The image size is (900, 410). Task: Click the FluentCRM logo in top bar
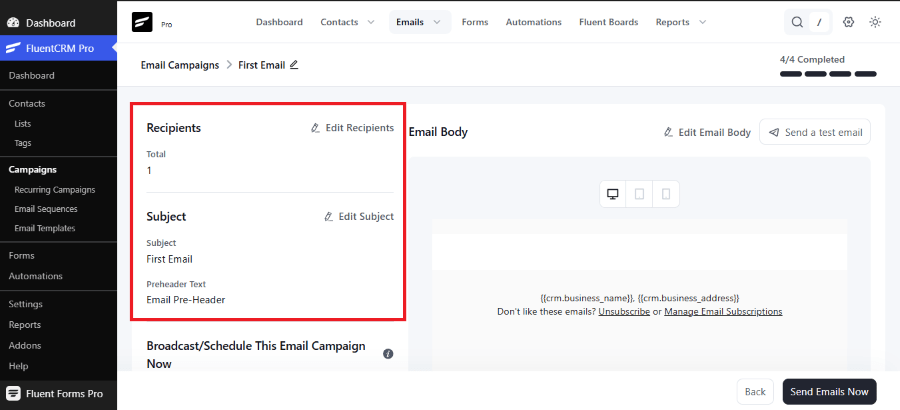pyautogui.click(x=142, y=22)
